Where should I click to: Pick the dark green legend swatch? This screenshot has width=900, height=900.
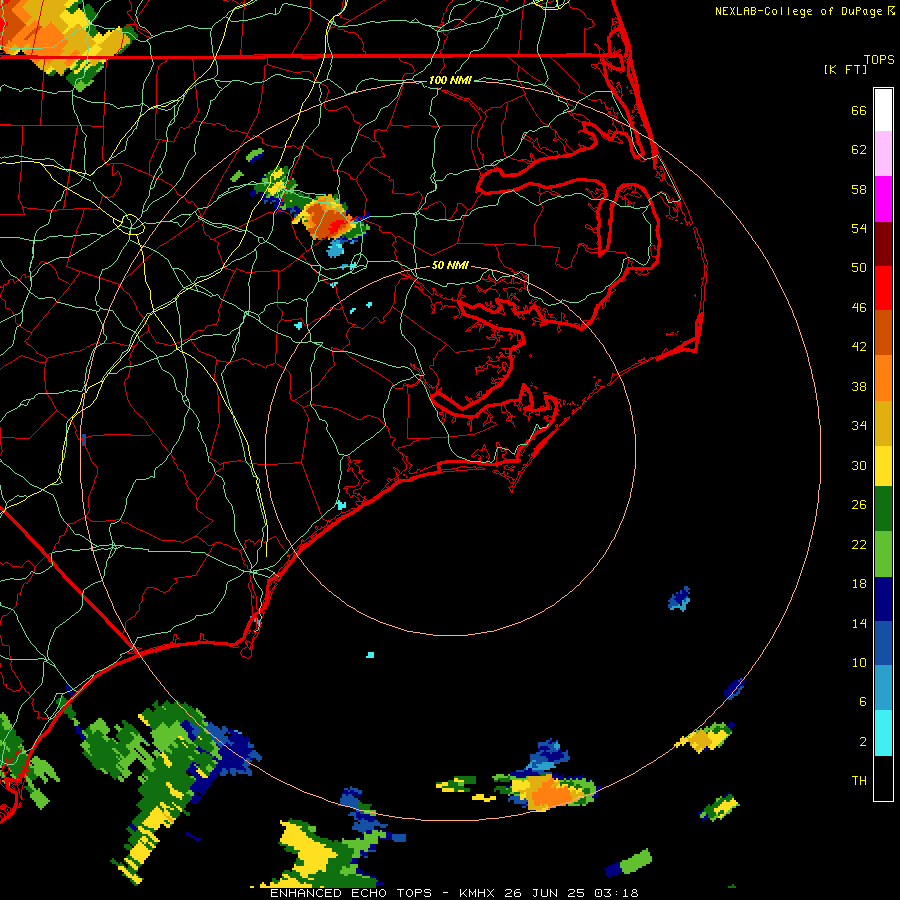(883, 509)
